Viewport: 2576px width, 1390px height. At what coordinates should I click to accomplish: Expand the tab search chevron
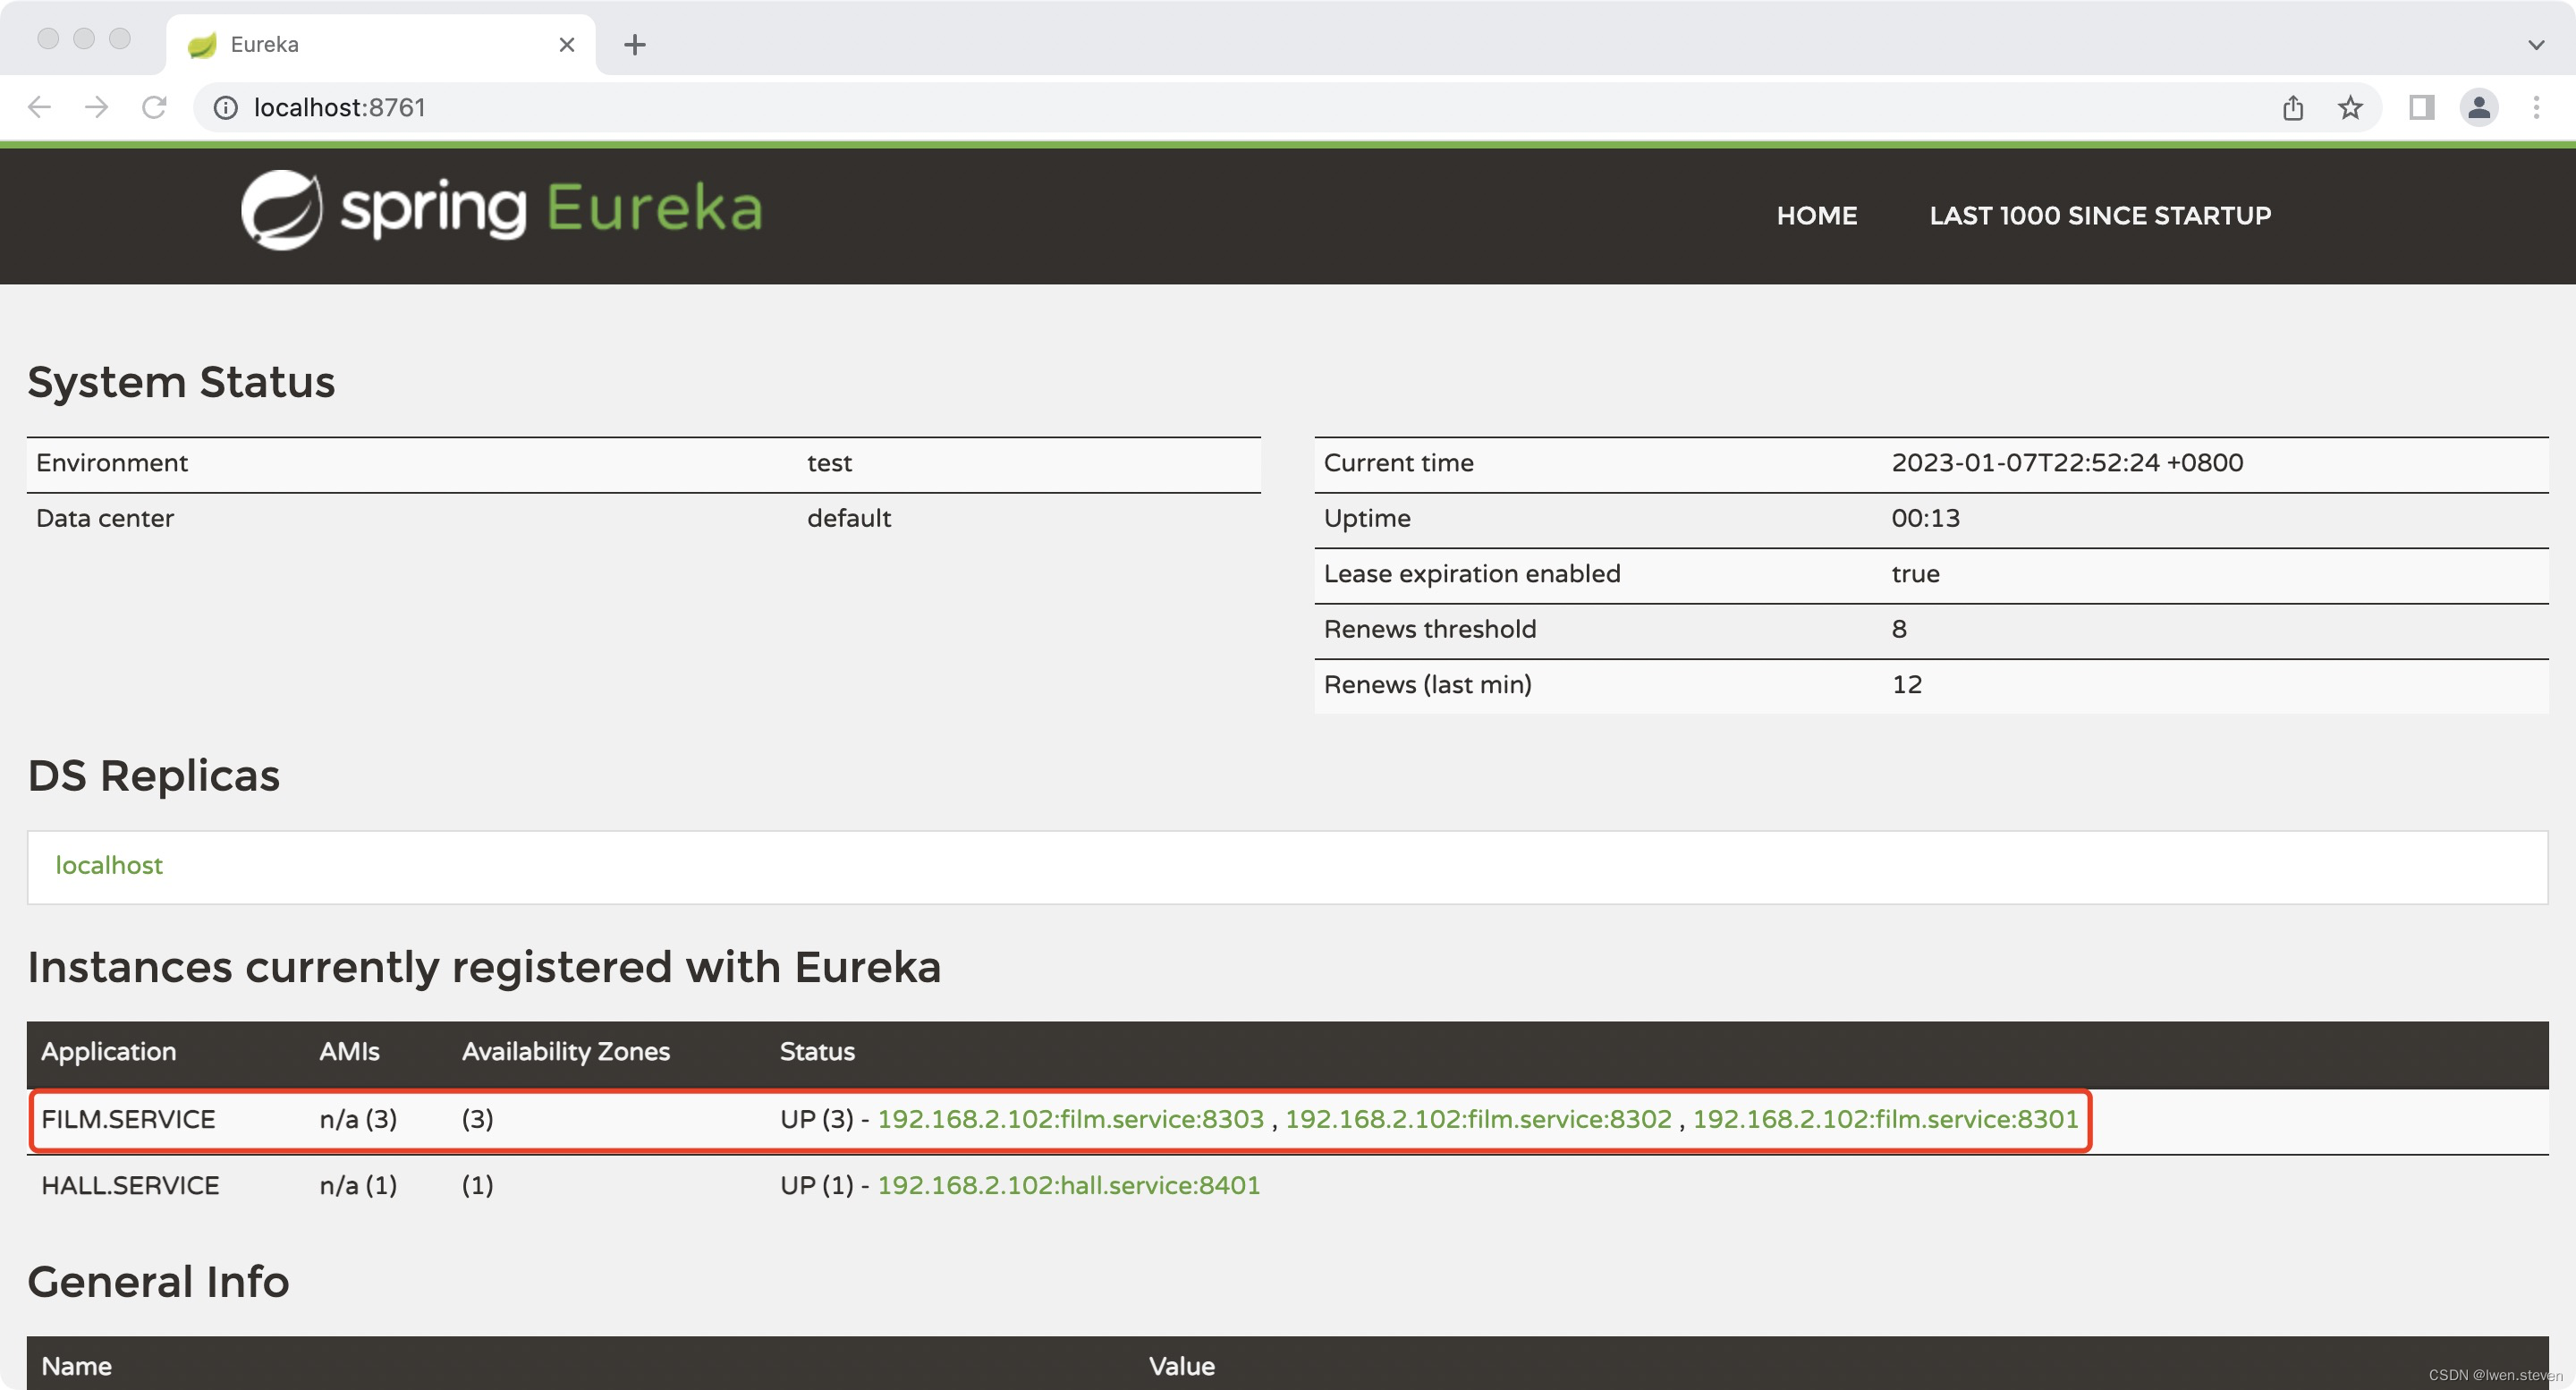2536,45
